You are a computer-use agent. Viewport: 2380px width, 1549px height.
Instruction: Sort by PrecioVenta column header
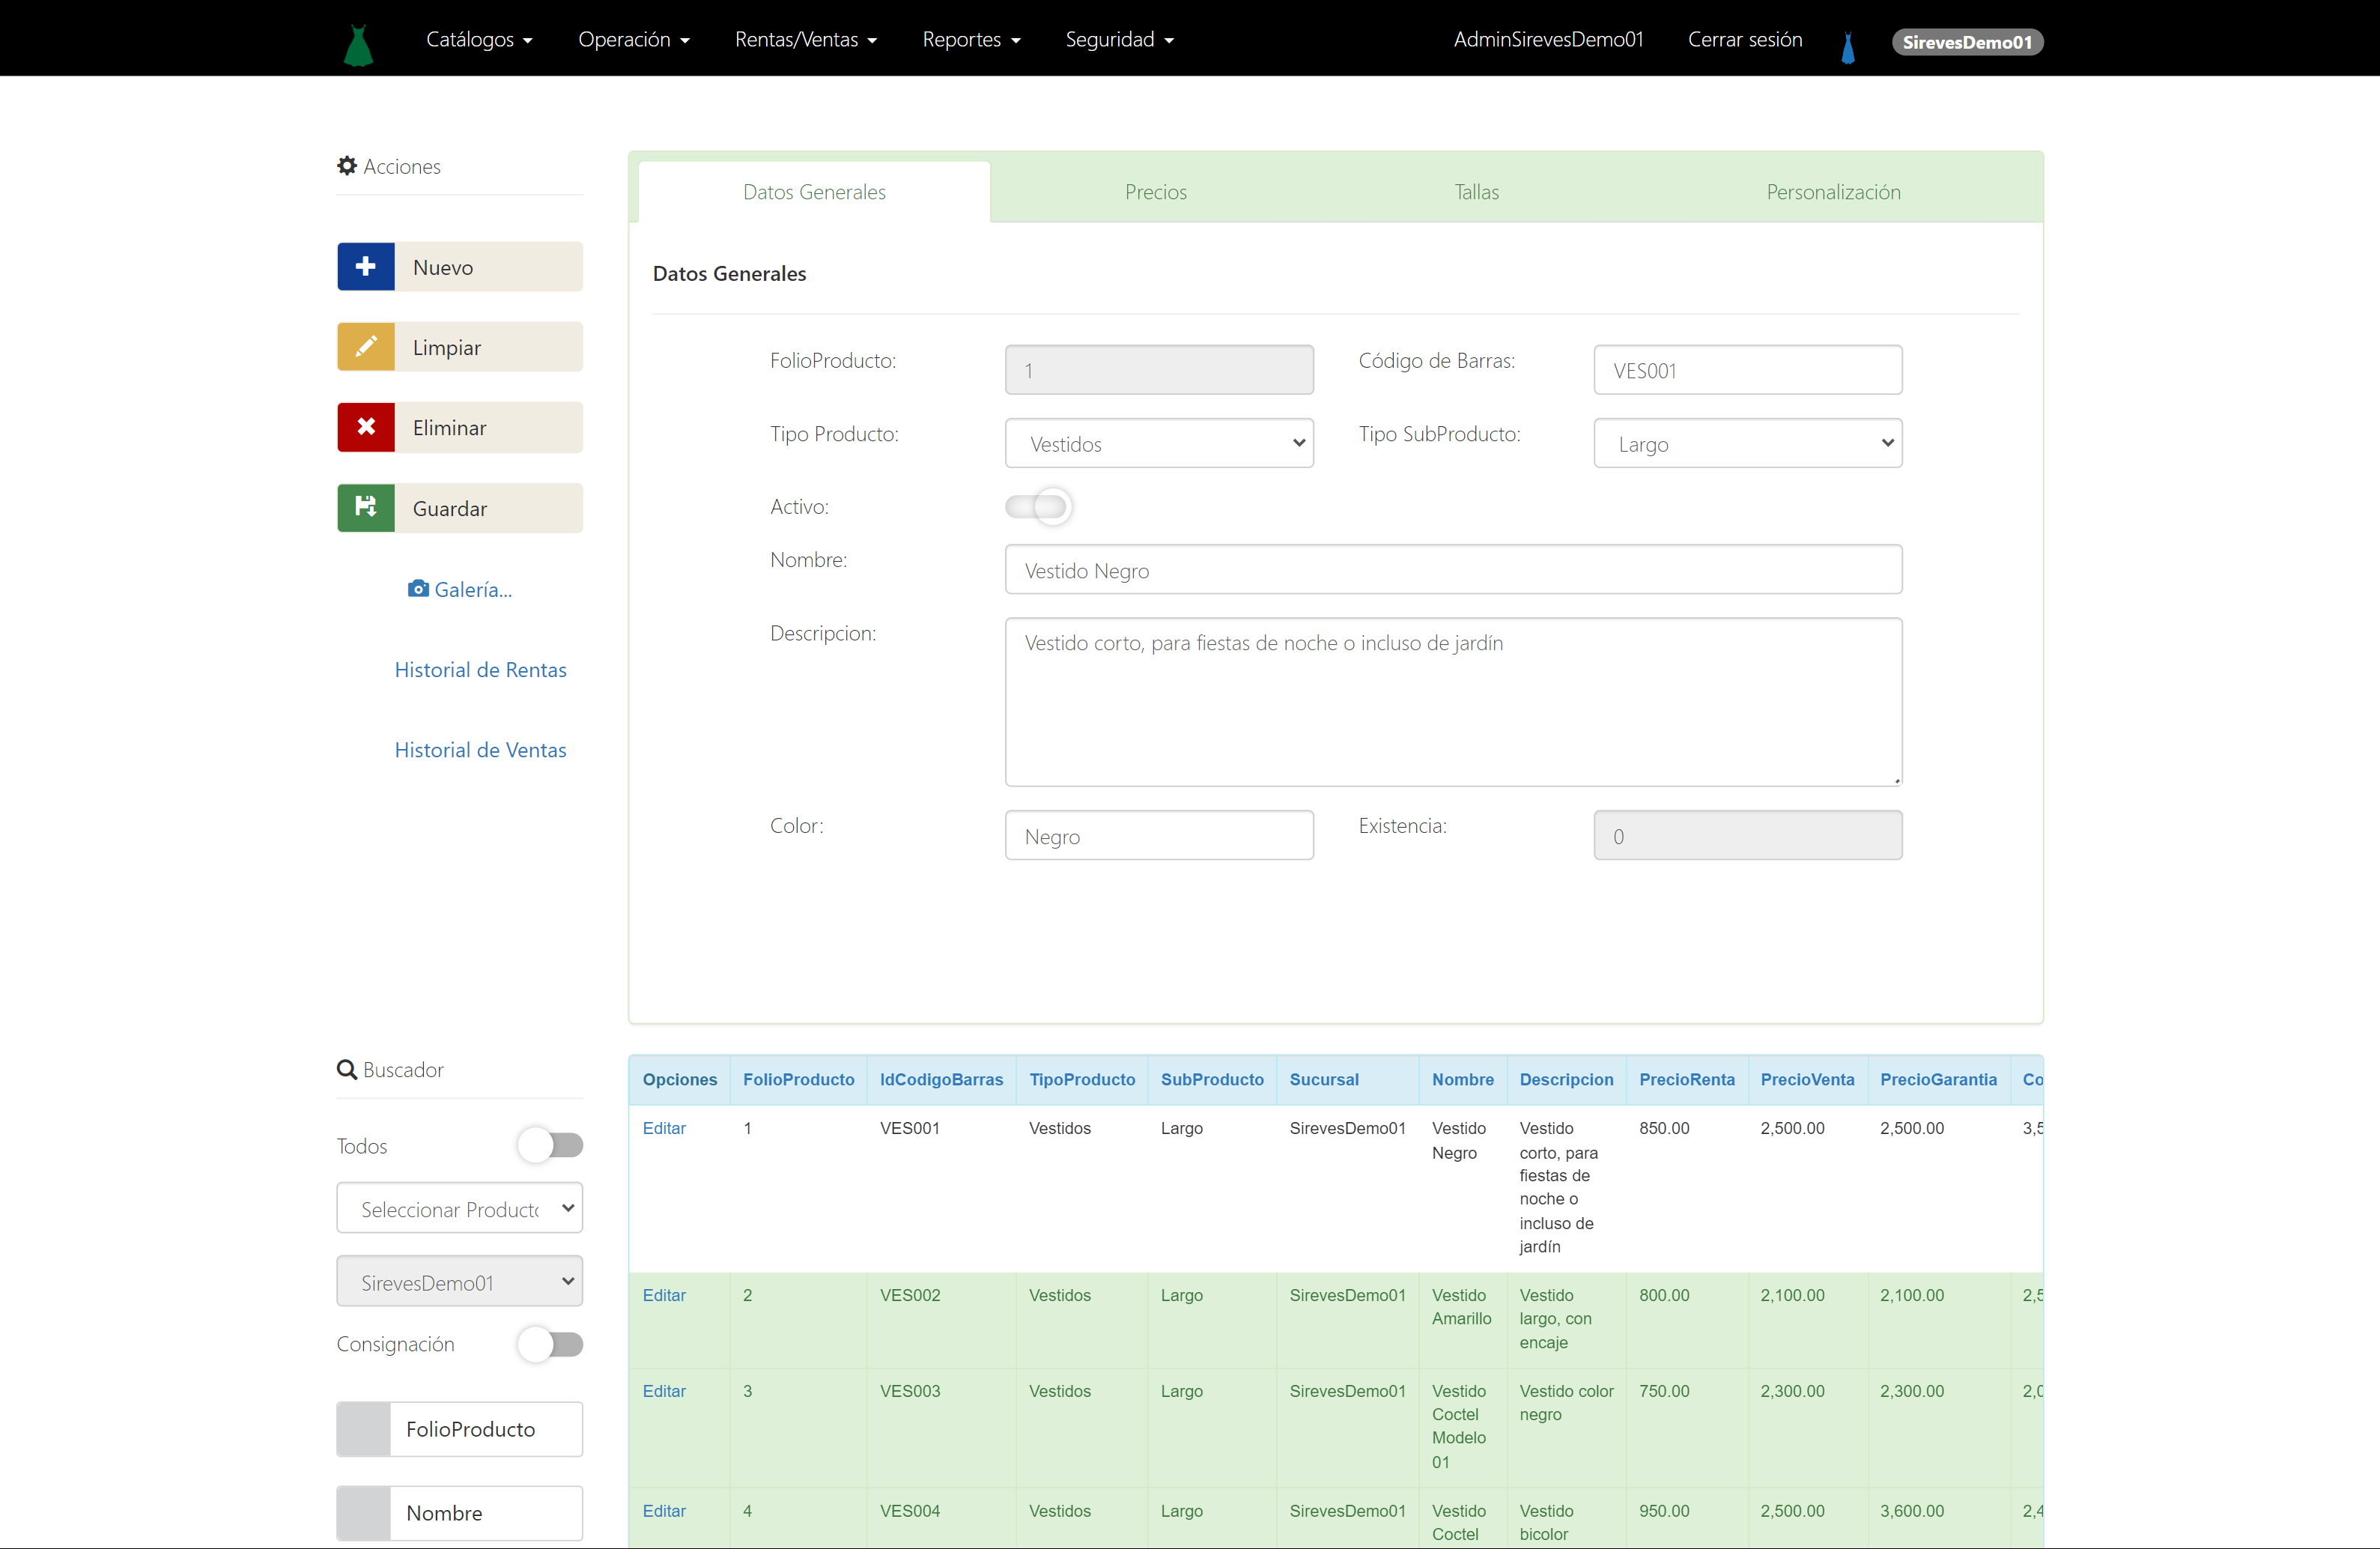tap(1807, 1080)
